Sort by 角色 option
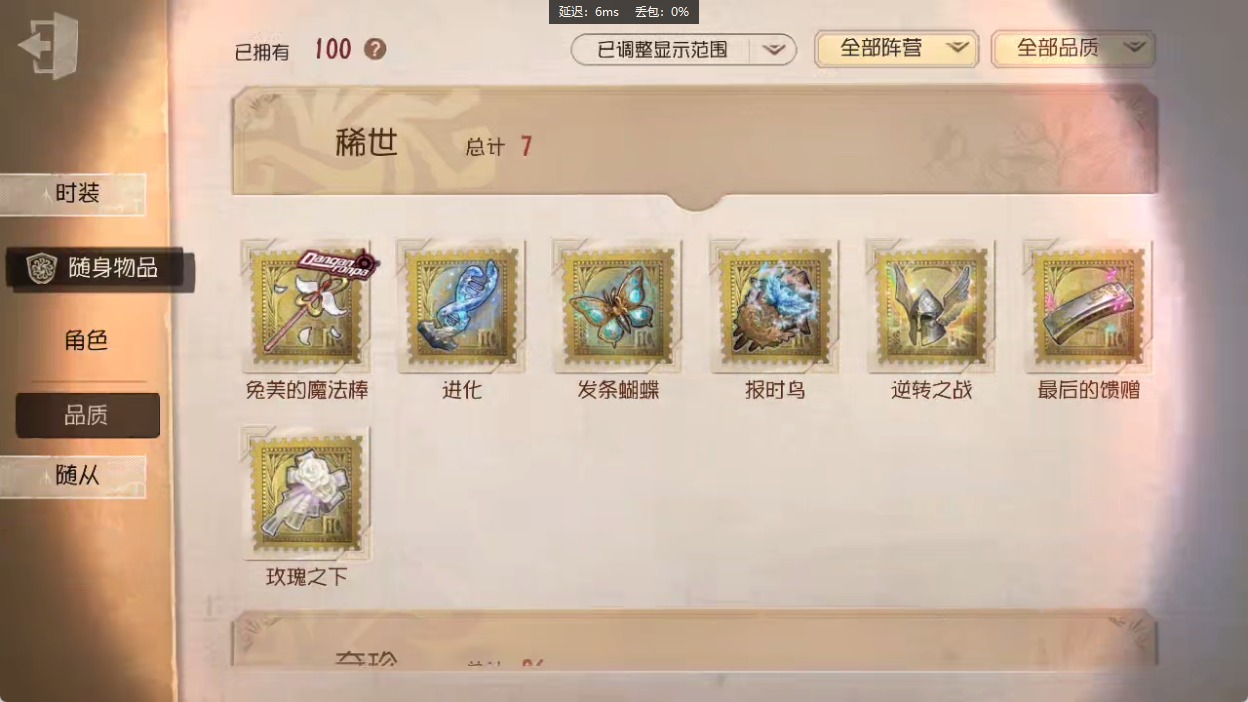1248x702 pixels. click(87, 341)
